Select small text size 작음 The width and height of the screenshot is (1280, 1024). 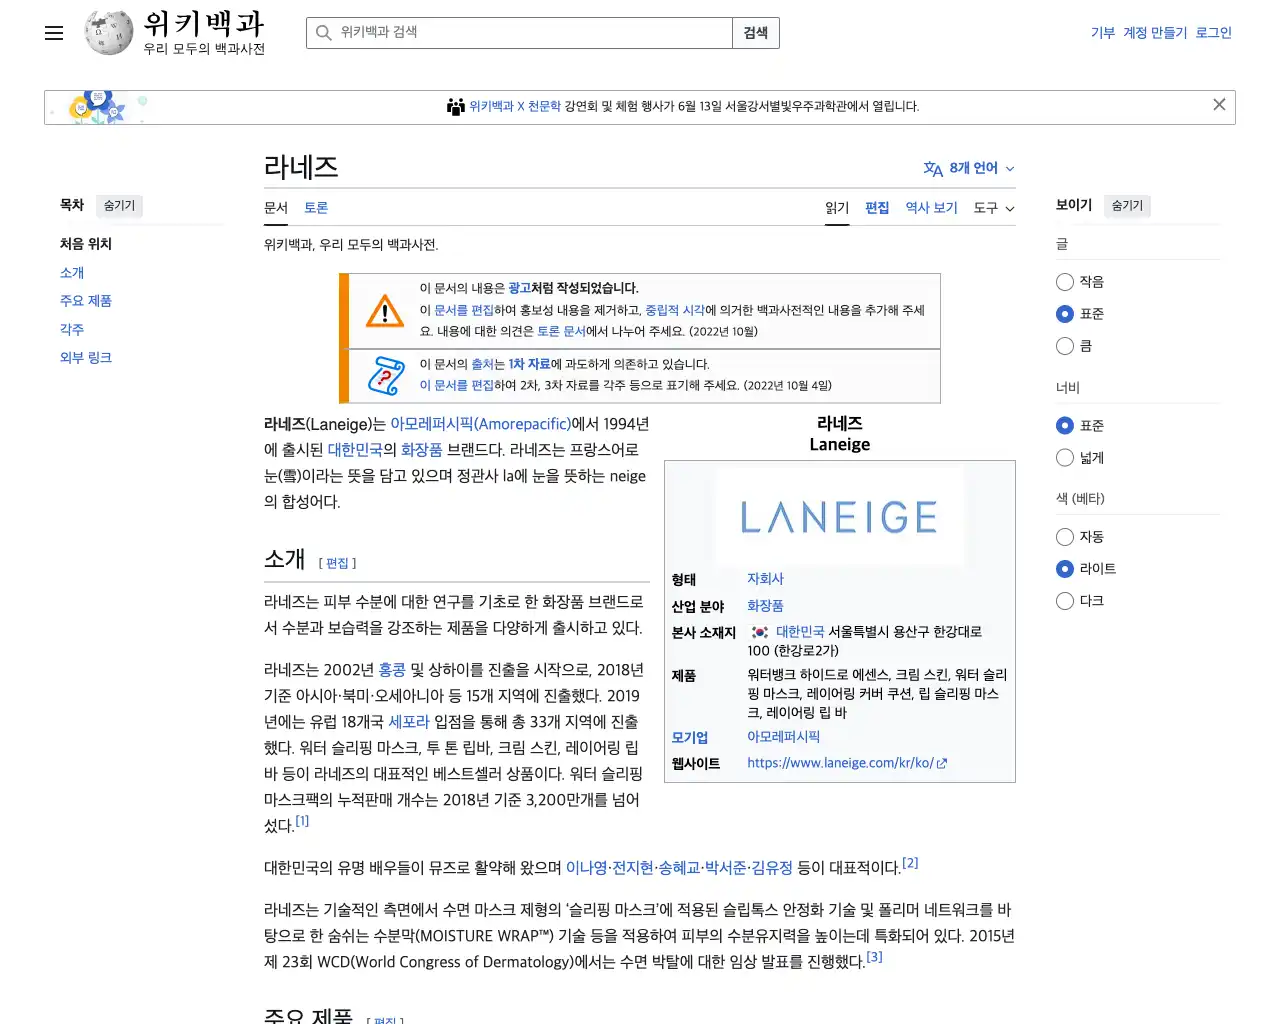(1065, 282)
